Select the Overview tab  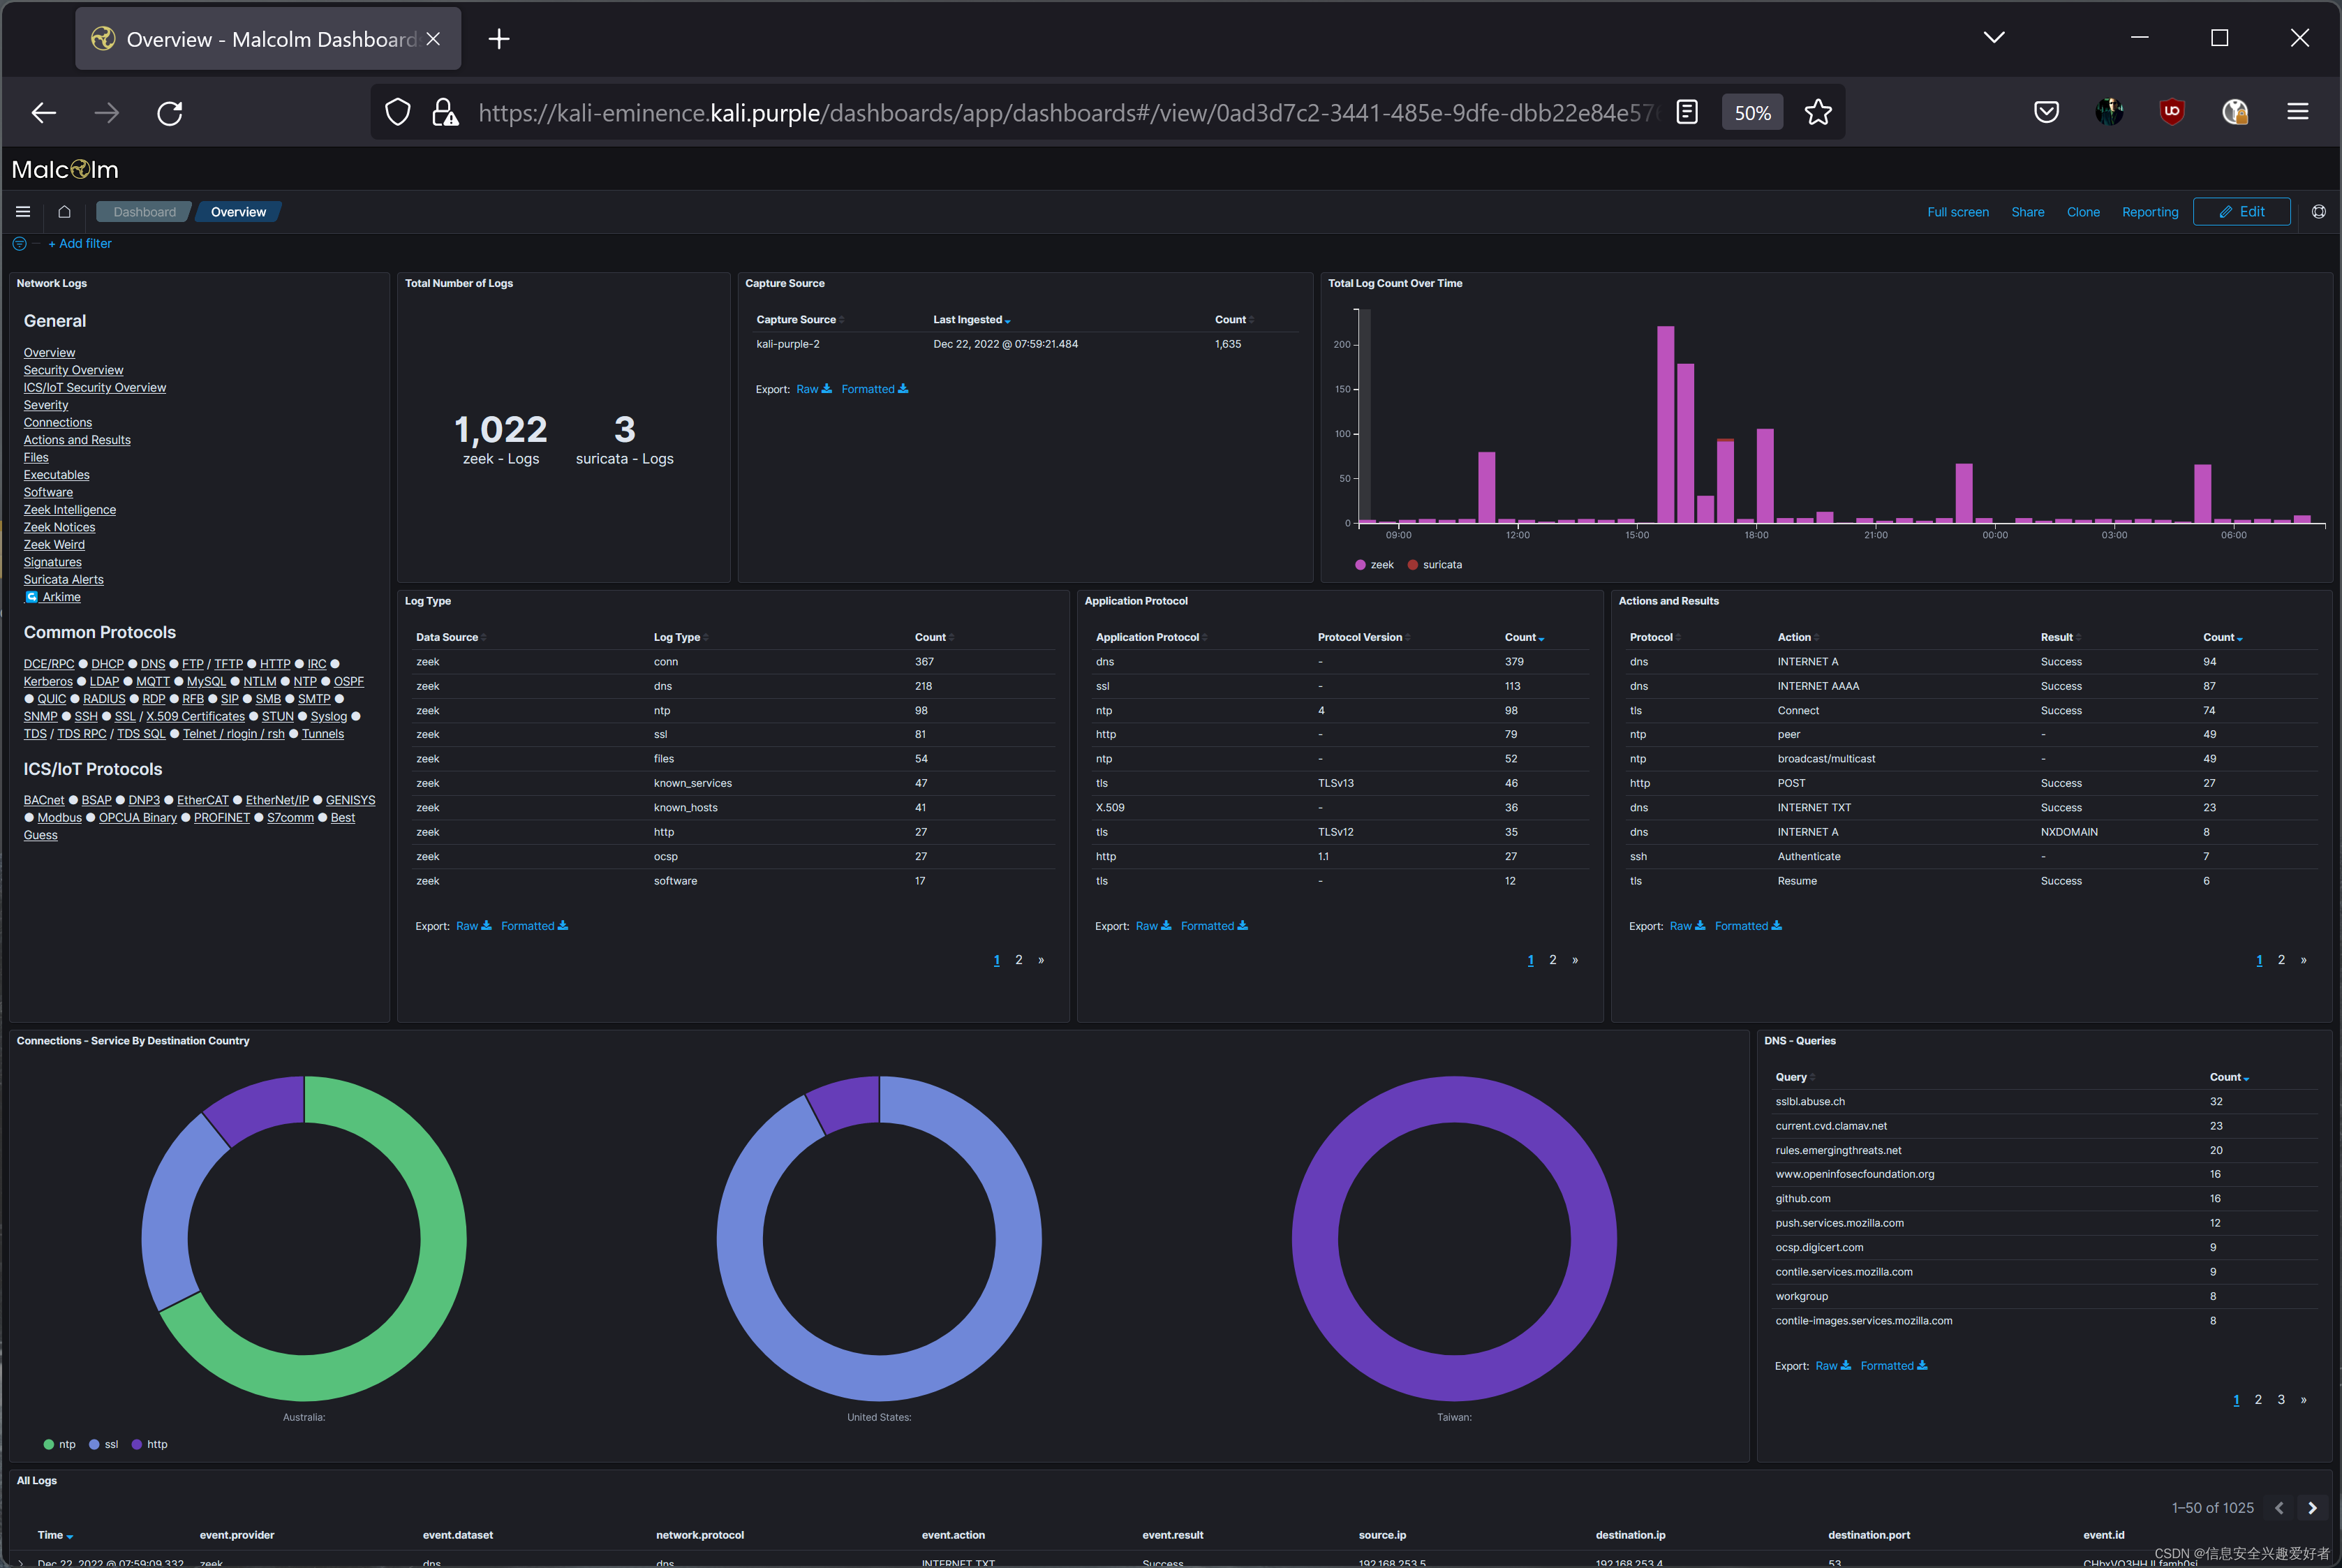(238, 212)
